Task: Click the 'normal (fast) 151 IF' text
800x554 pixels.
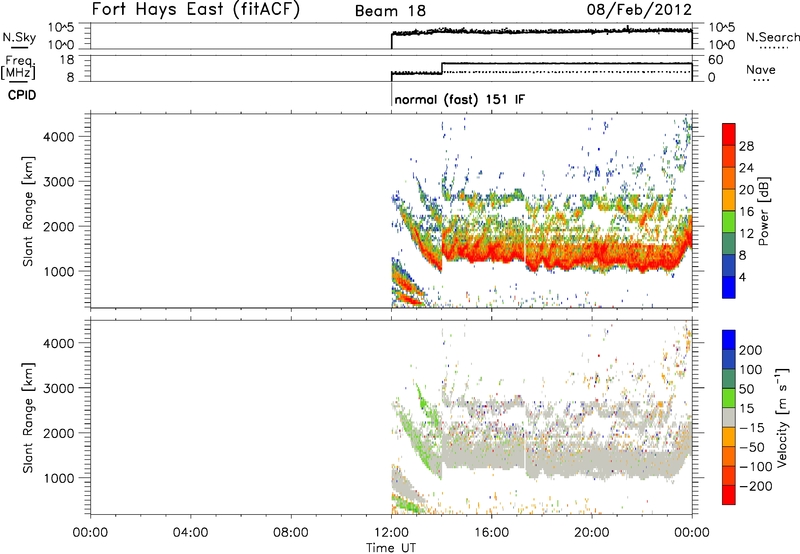Action: (459, 99)
